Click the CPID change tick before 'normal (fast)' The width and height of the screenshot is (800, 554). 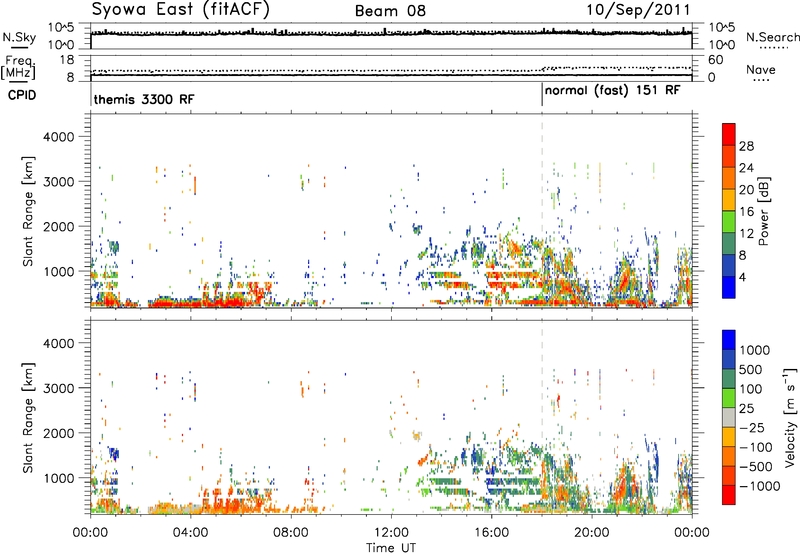click(x=542, y=95)
